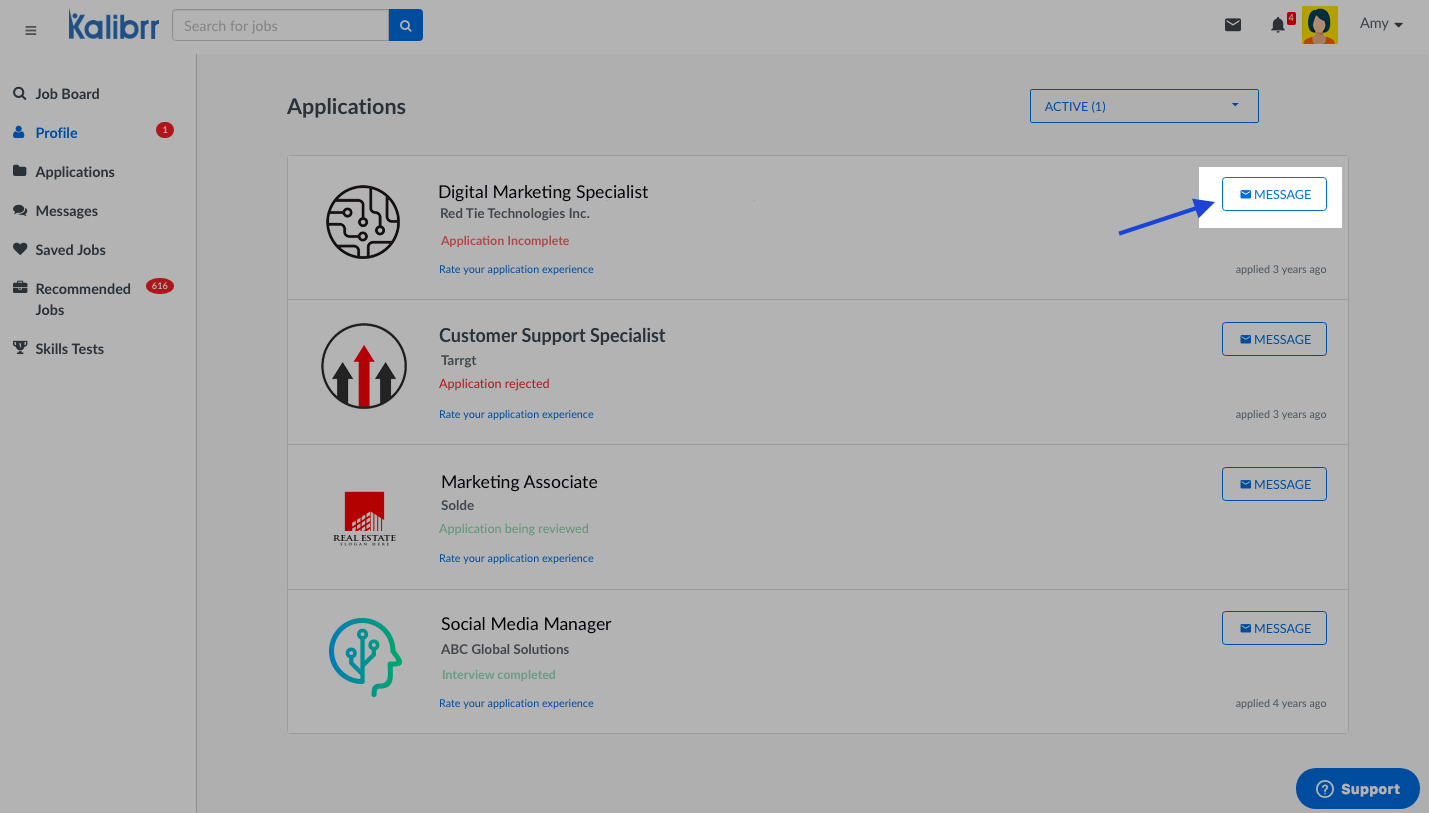Click the search magnifier button

click(406, 26)
